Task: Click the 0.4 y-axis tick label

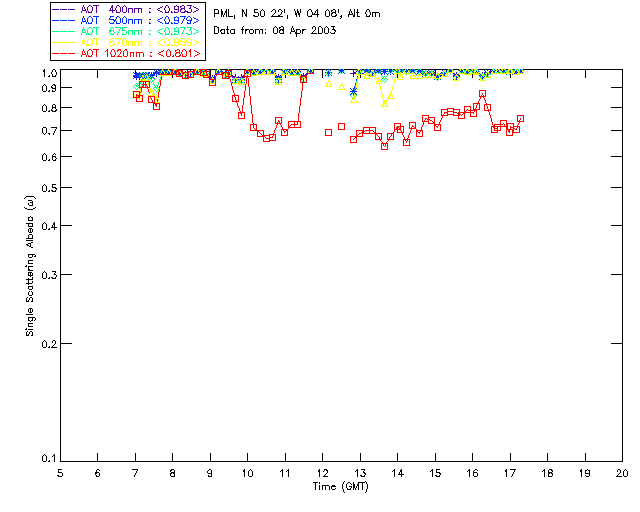Action: pyautogui.click(x=49, y=226)
